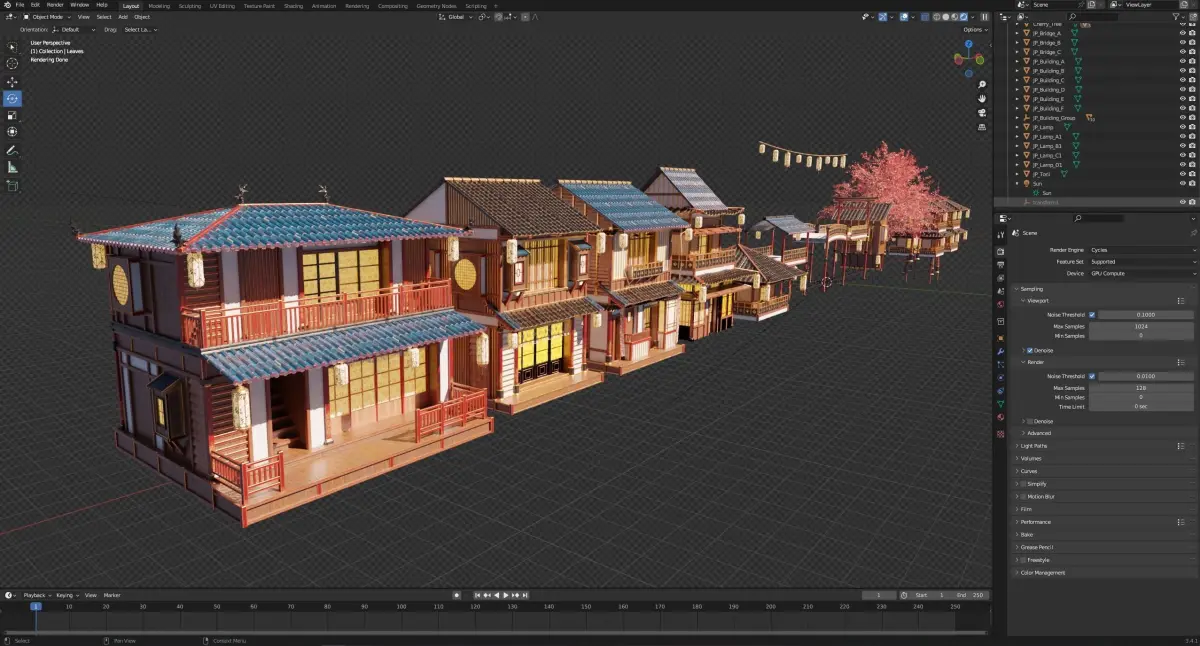Screen dimensions: 1200x646
Task: Jump to timeline start button
Action: pyautogui.click(x=478, y=595)
